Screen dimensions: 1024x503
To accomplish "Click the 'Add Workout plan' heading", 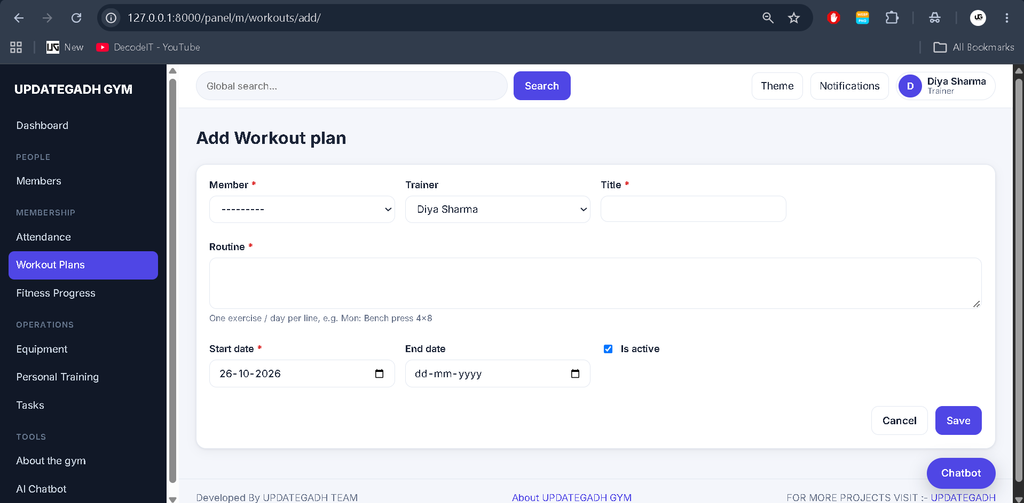I will 271,138.
